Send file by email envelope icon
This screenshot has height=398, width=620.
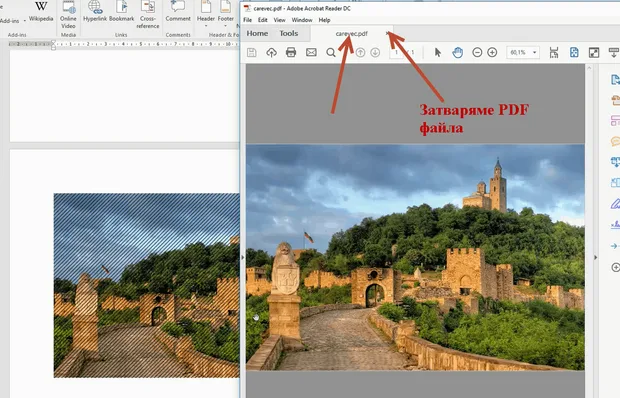pos(311,52)
